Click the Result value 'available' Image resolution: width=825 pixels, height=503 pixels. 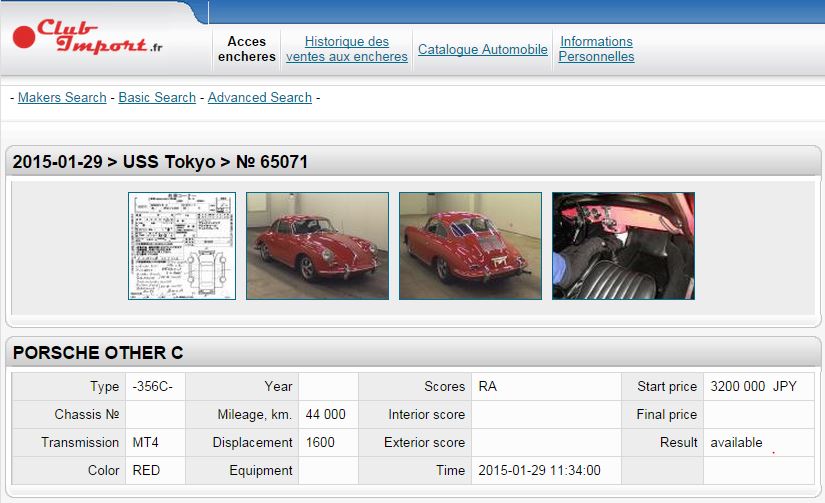736,442
